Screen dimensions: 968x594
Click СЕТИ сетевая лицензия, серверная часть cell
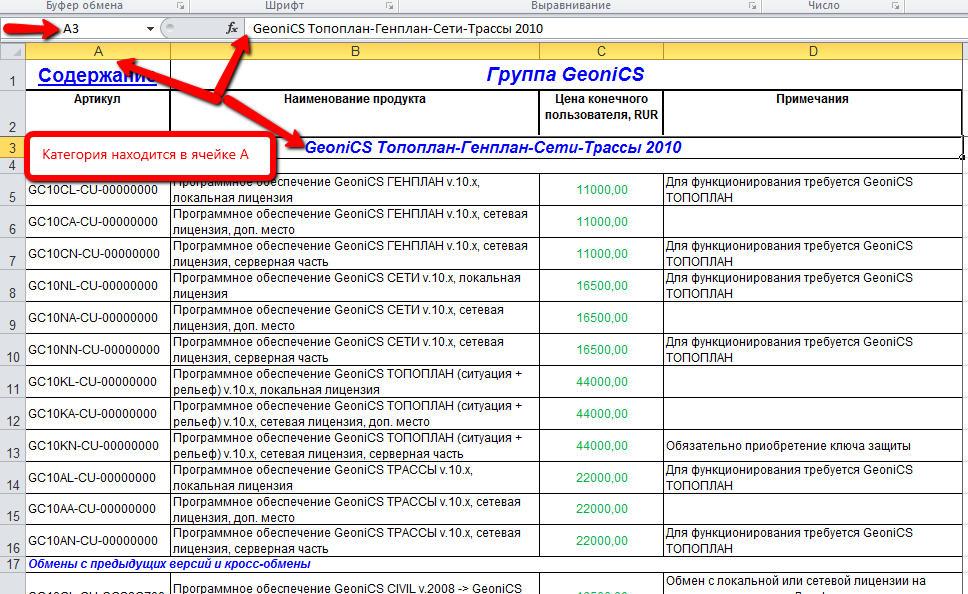point(355,350)
